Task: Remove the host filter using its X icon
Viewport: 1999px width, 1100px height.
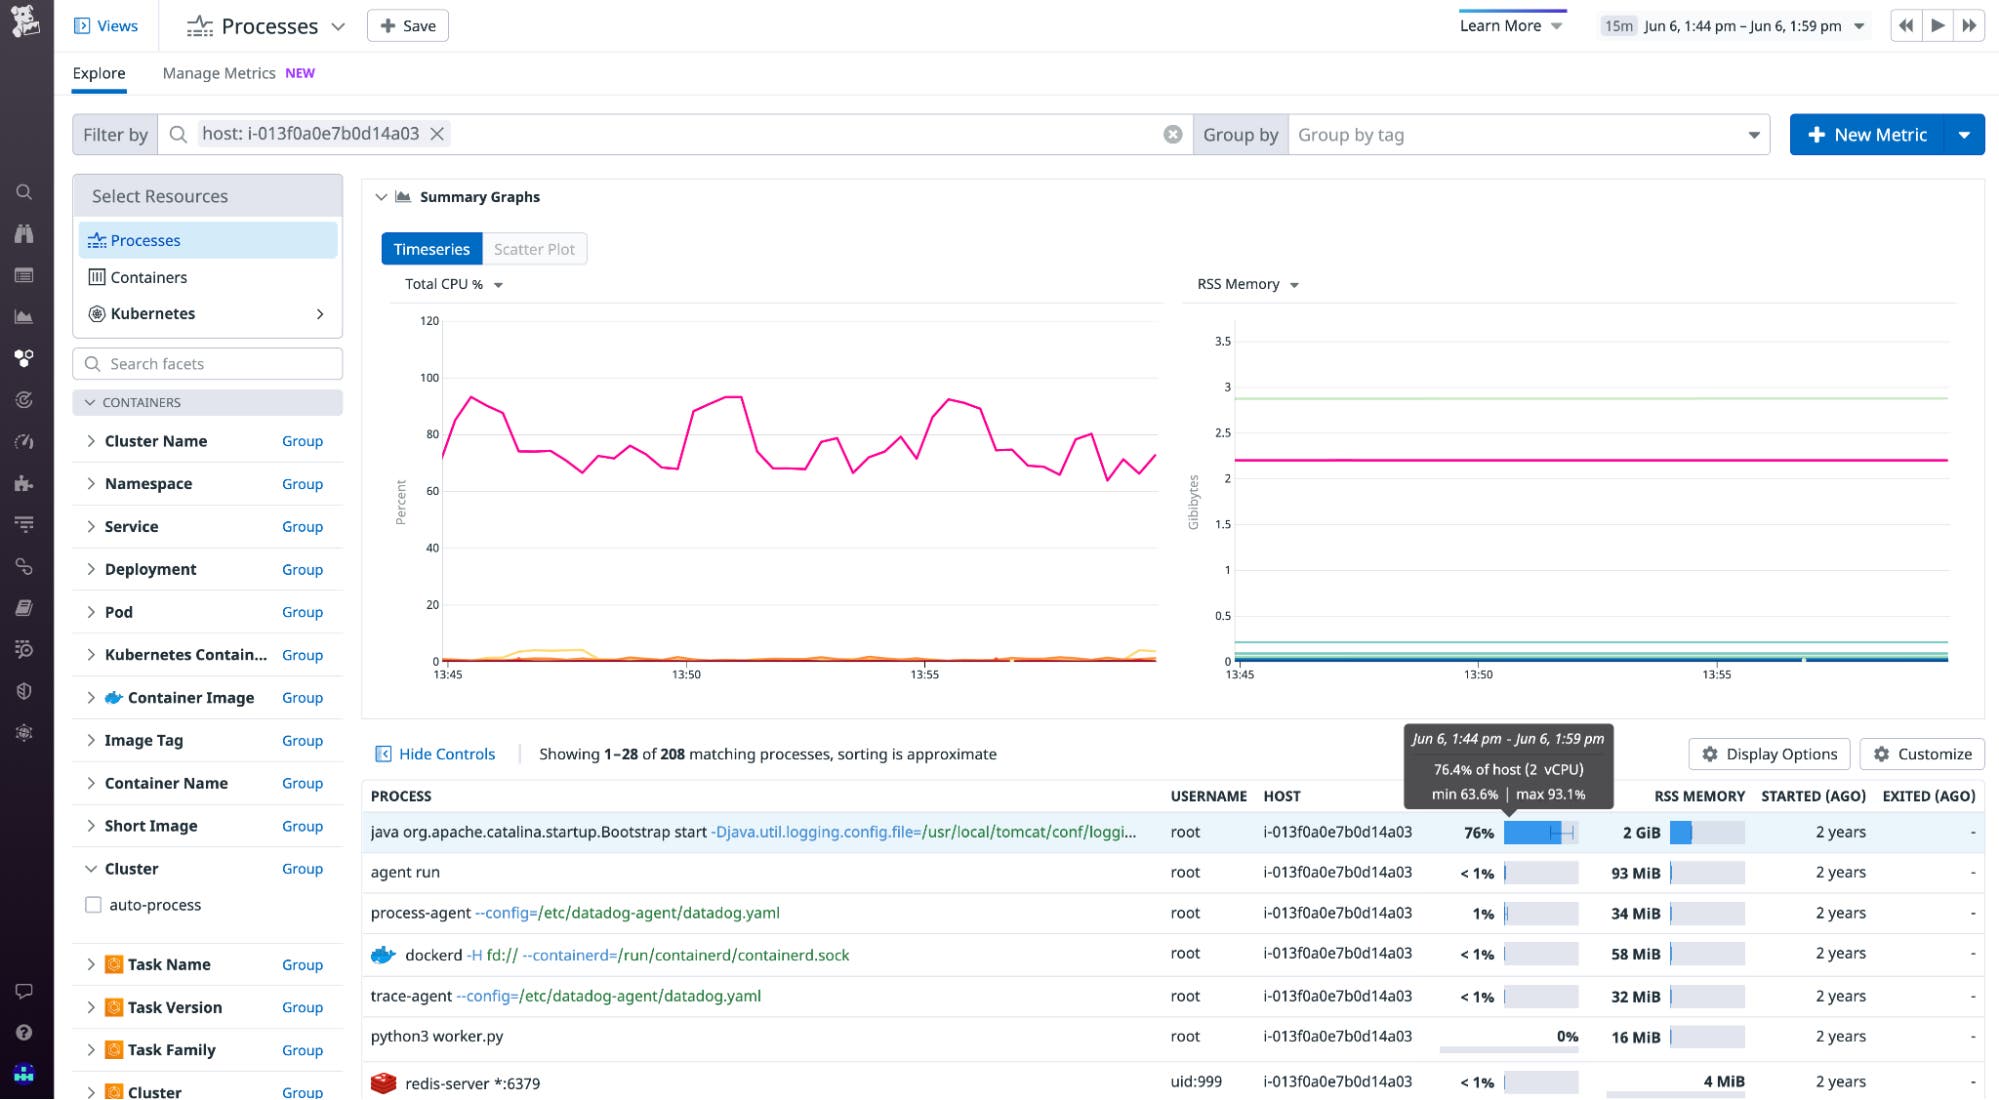Action: coord(437,133)
